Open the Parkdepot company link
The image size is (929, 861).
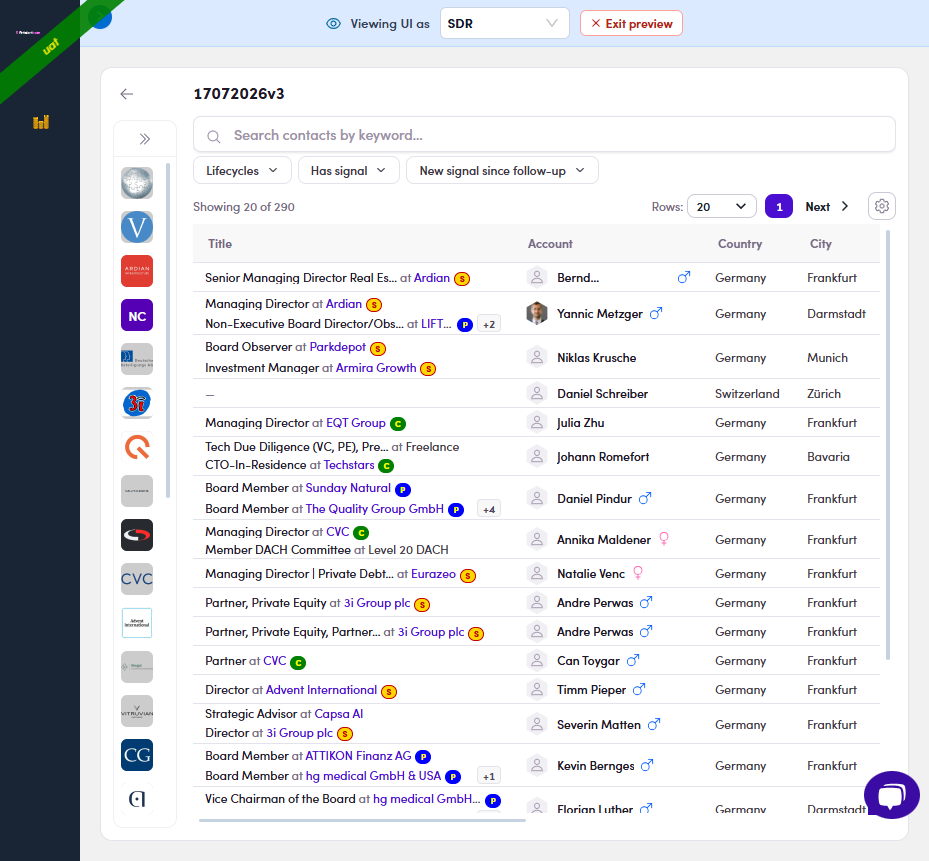337,347
